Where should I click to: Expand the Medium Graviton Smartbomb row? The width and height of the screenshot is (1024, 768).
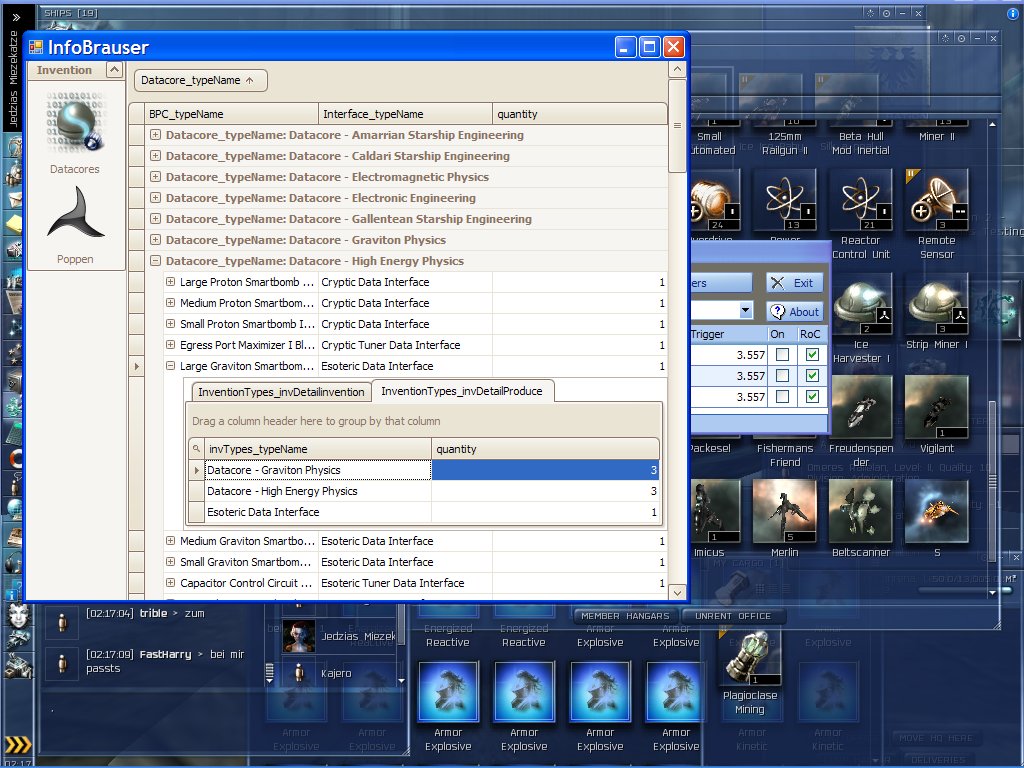click(x=170, y=541)
